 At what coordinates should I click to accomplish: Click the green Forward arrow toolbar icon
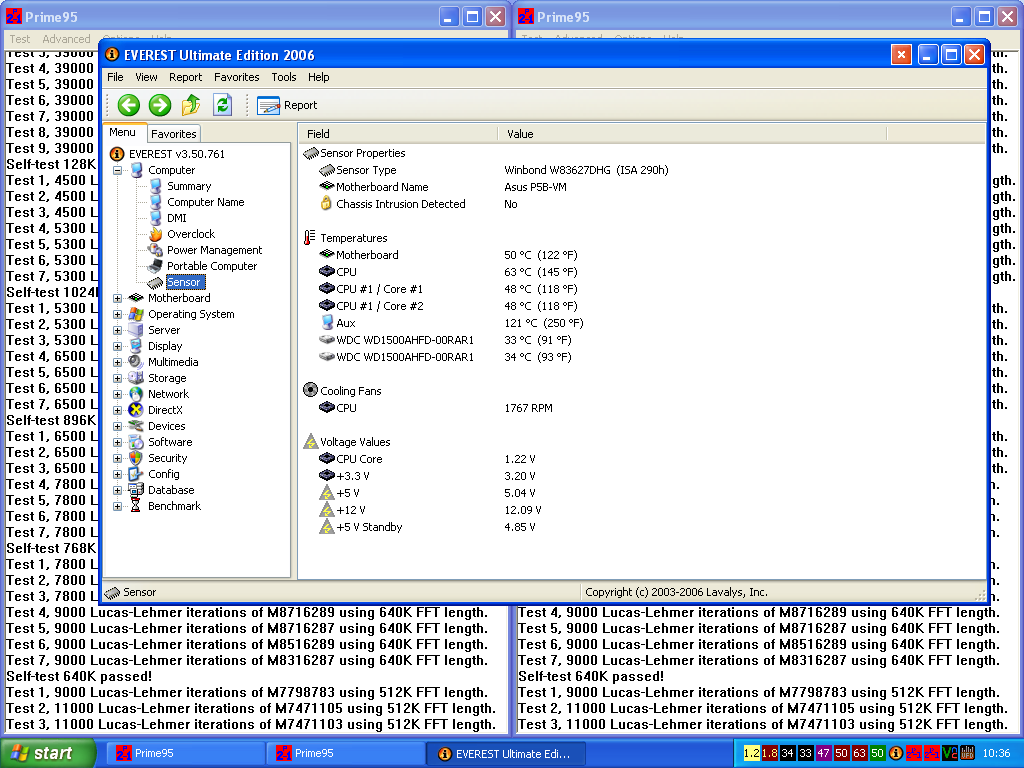[x=159, y=105]
